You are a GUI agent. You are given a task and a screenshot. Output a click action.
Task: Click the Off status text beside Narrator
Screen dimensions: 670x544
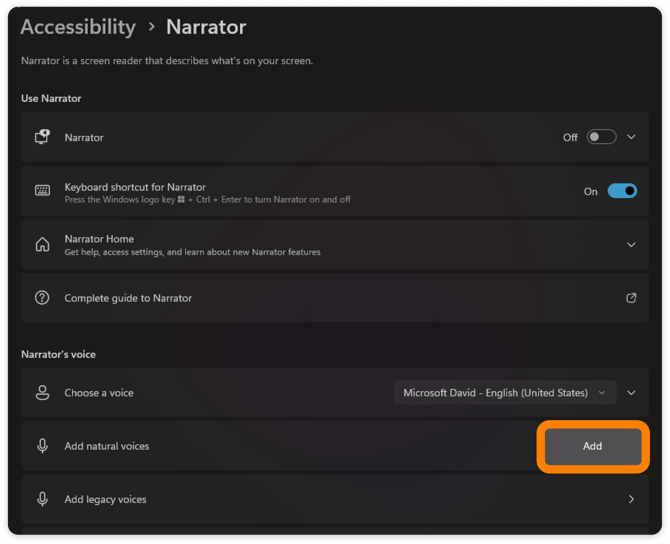[570, 137]
